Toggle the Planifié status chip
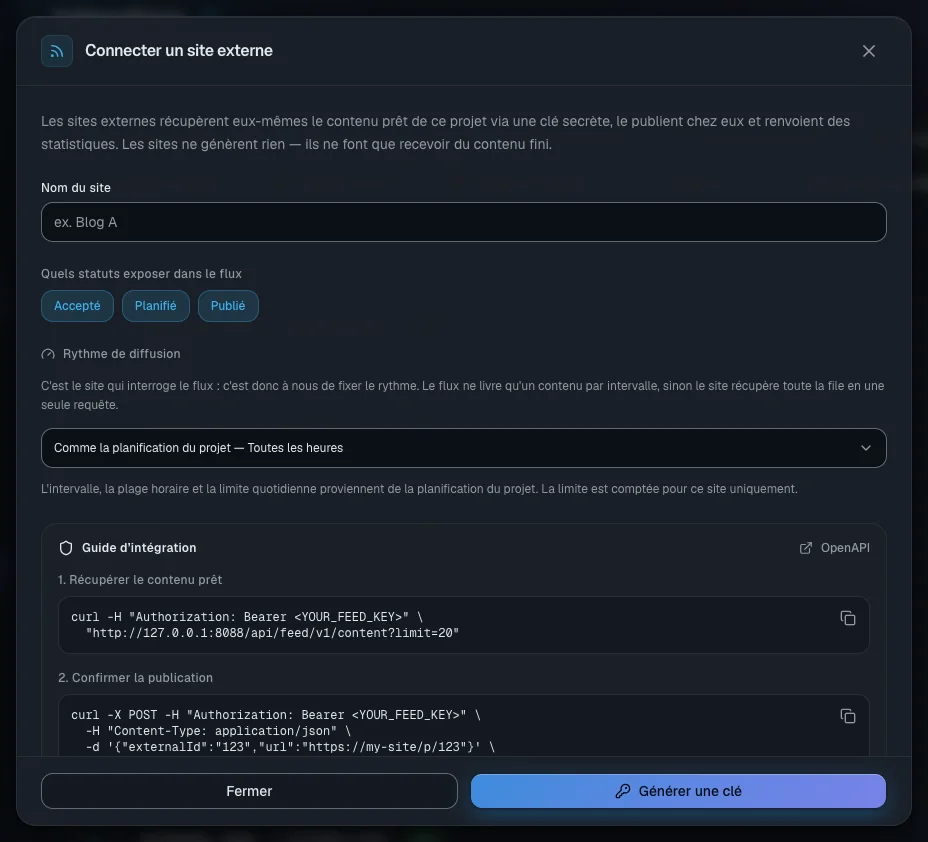 click(156, 306)
